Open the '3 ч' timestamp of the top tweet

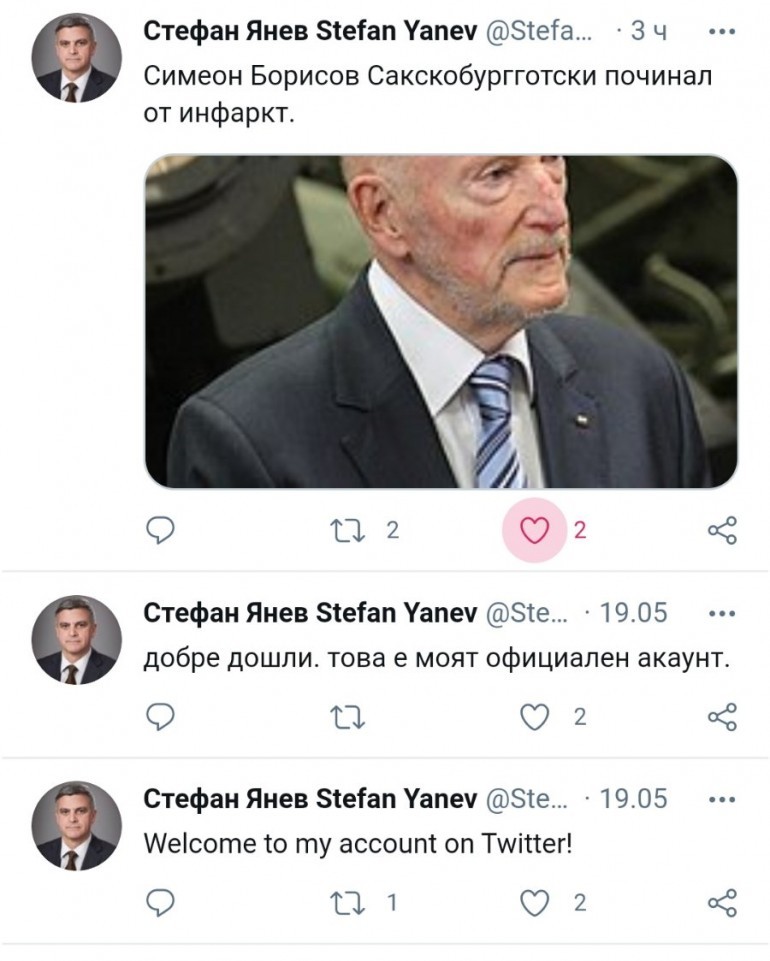click(647, 32)
